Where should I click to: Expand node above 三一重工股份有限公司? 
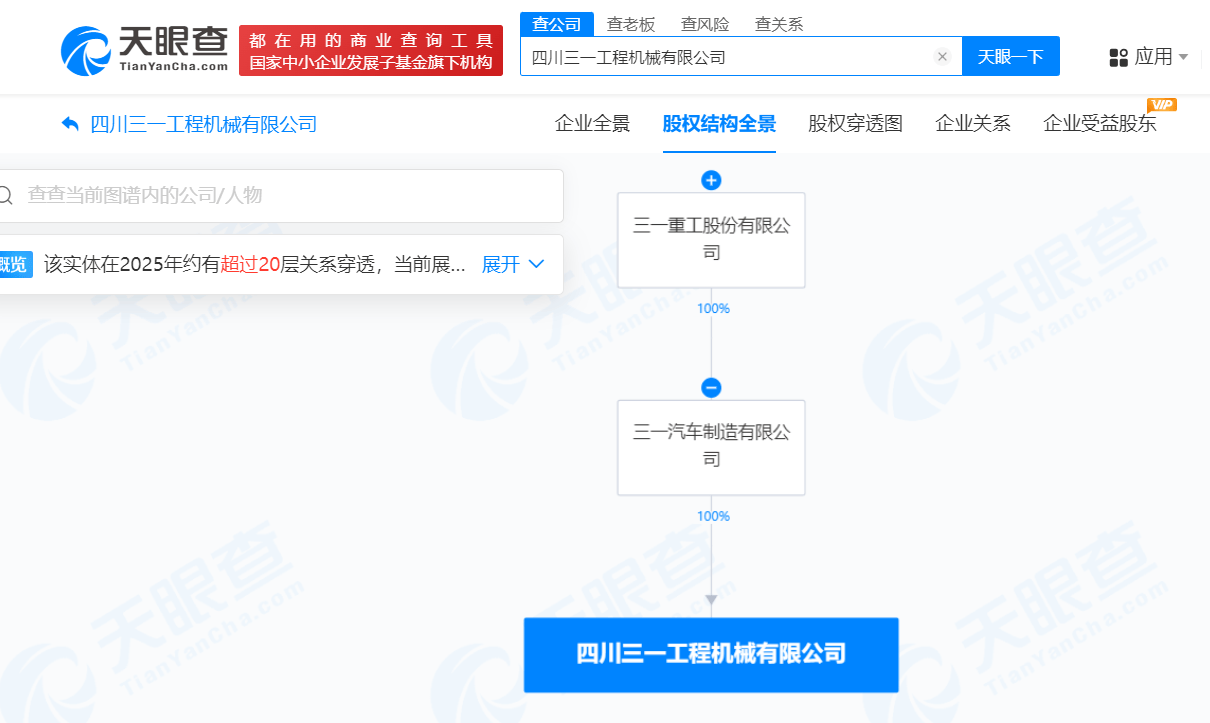pyautogui.click(x=711, y=180)
